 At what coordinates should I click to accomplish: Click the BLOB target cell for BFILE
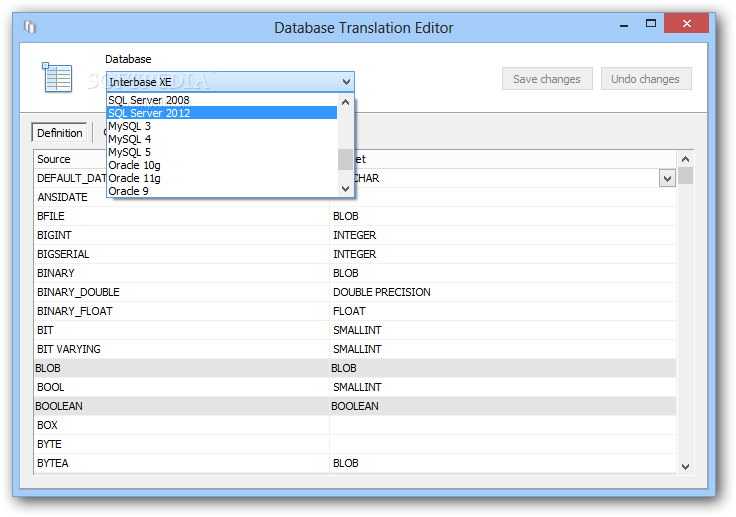coord(503,216)
